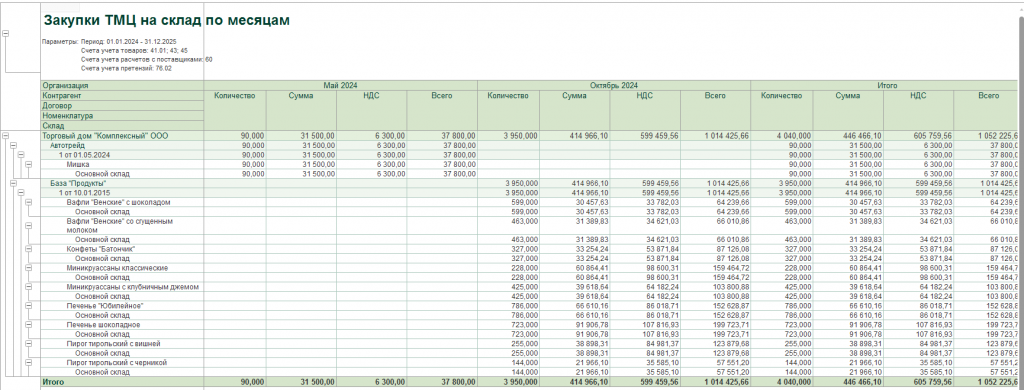Select the Октябрь 2024 column header
Viewport: 1024px width, 390px height.
pyautogui.click(x=614, y=85)
